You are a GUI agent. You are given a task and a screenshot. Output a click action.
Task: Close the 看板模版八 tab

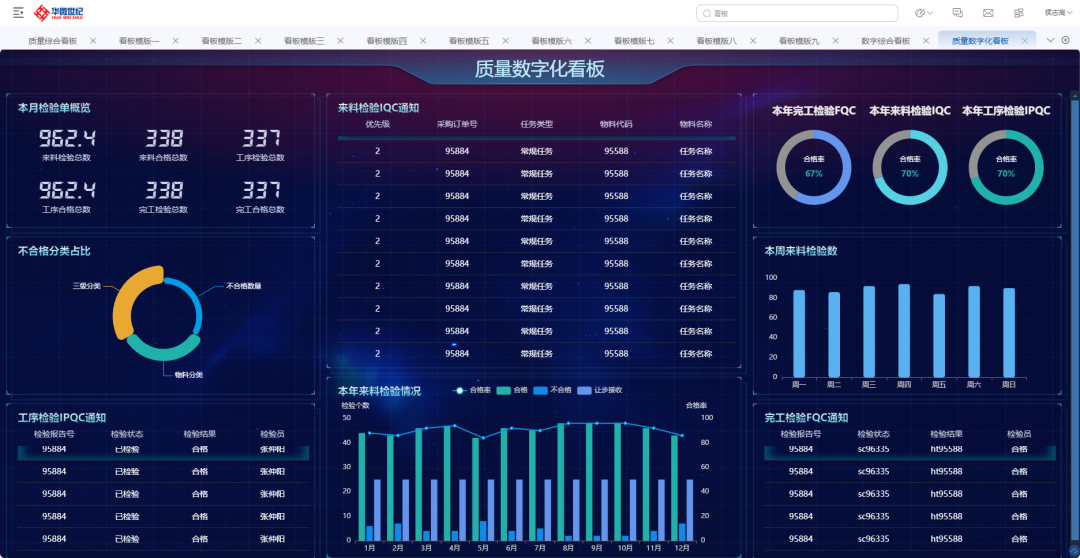point(753,41)
